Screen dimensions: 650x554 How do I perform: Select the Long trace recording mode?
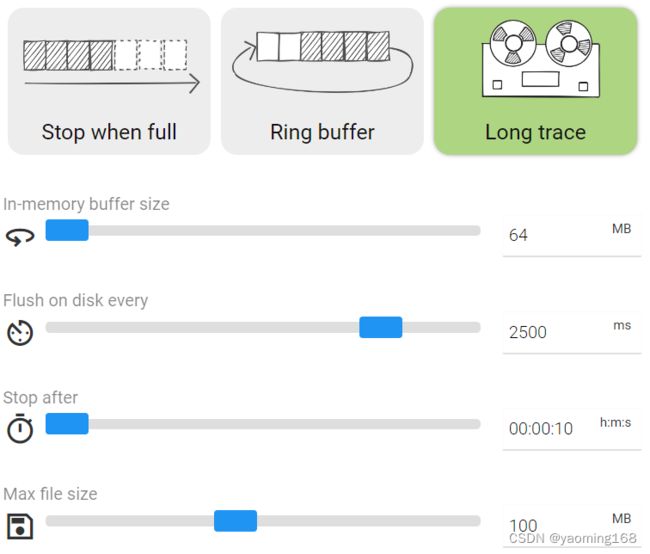tap(535, 81)
